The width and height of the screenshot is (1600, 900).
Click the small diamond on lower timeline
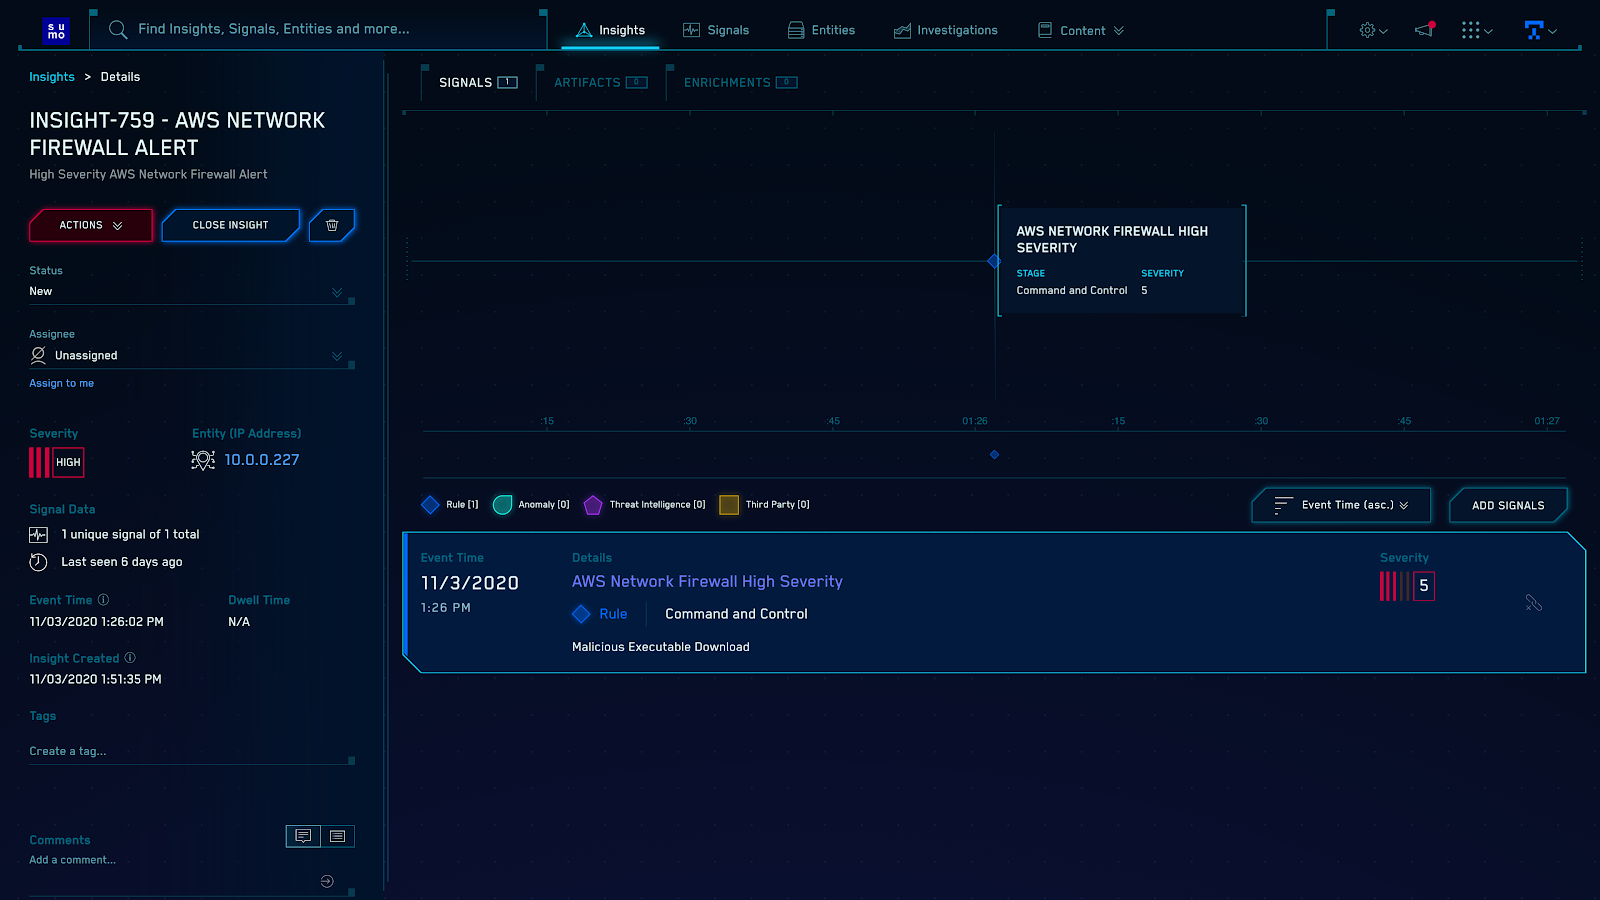(x=994, y=455)
